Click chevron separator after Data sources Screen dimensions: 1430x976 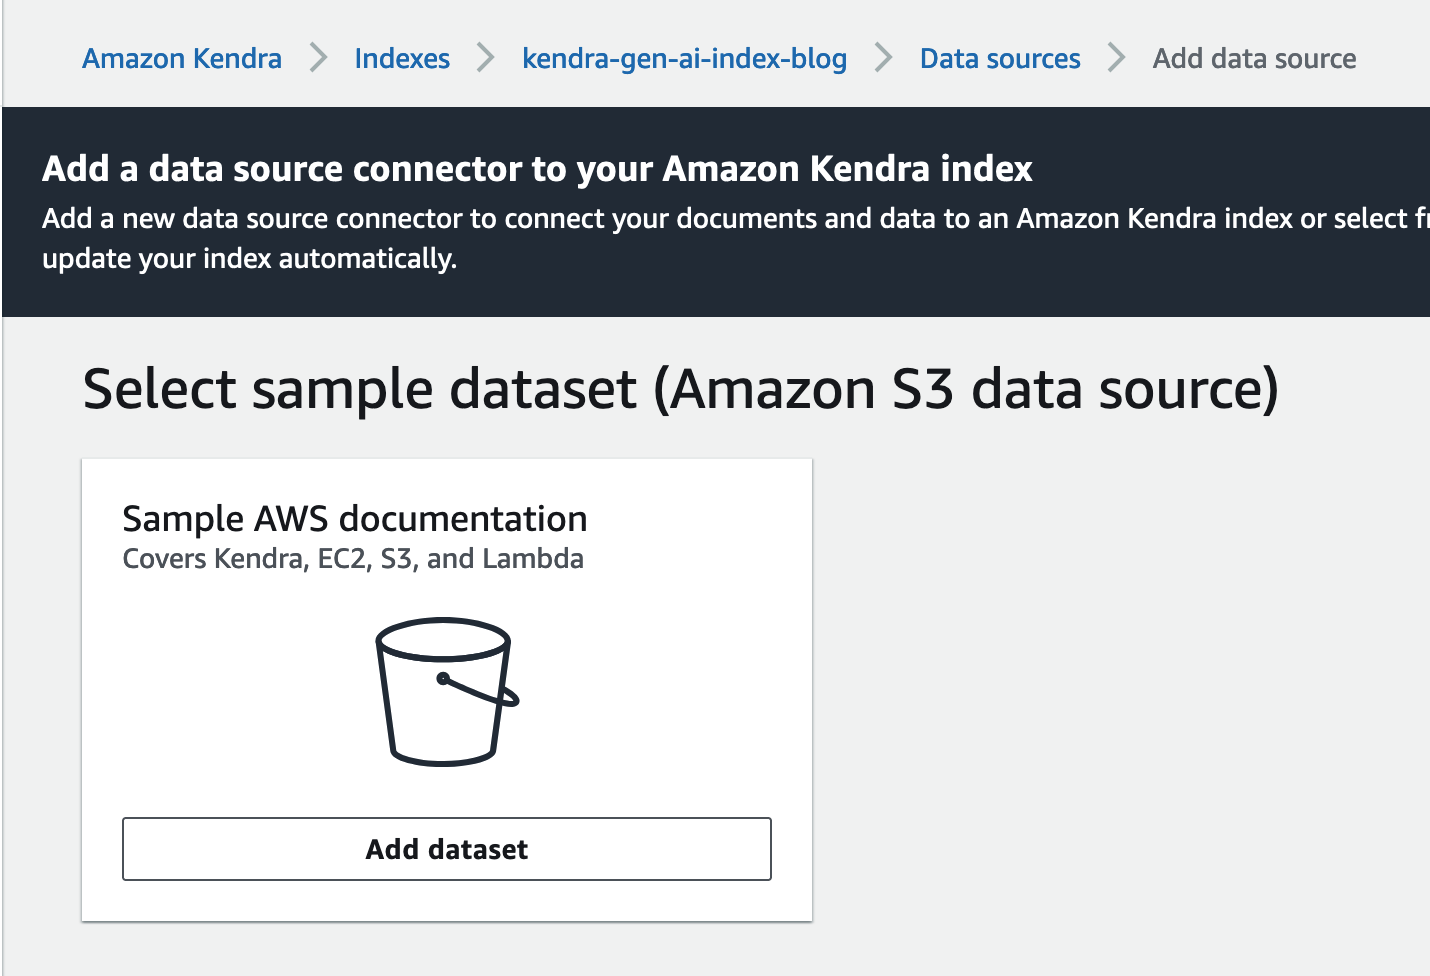1116,58
